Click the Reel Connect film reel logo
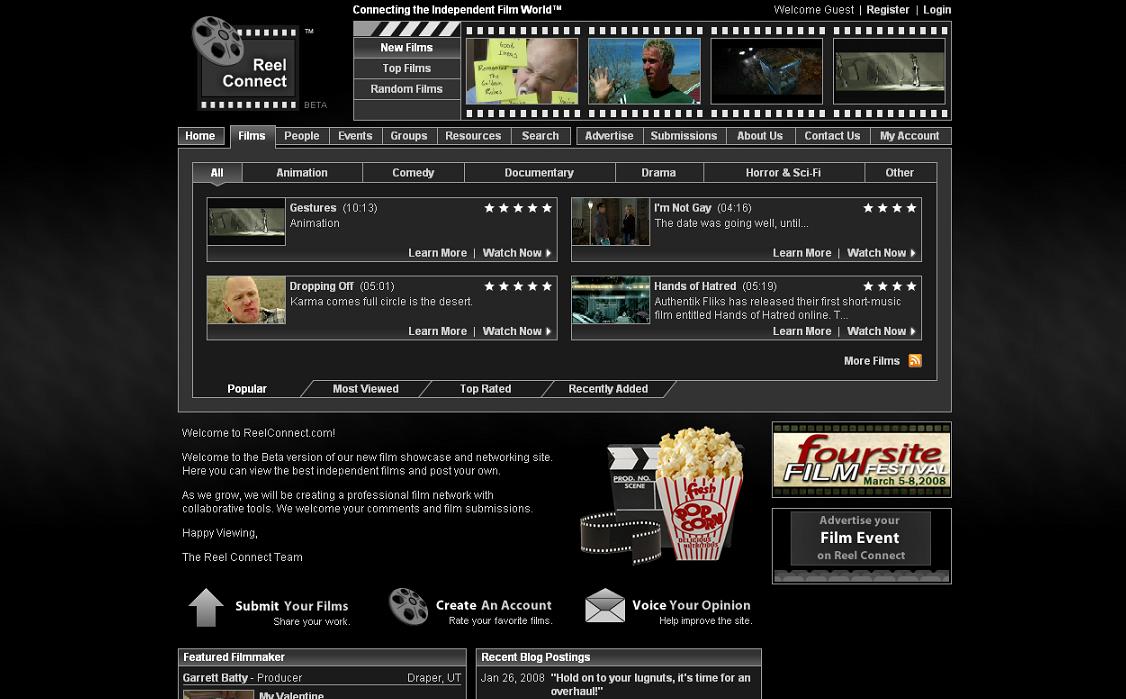This screenshot has width=1126, height=699. click(248, 63)
